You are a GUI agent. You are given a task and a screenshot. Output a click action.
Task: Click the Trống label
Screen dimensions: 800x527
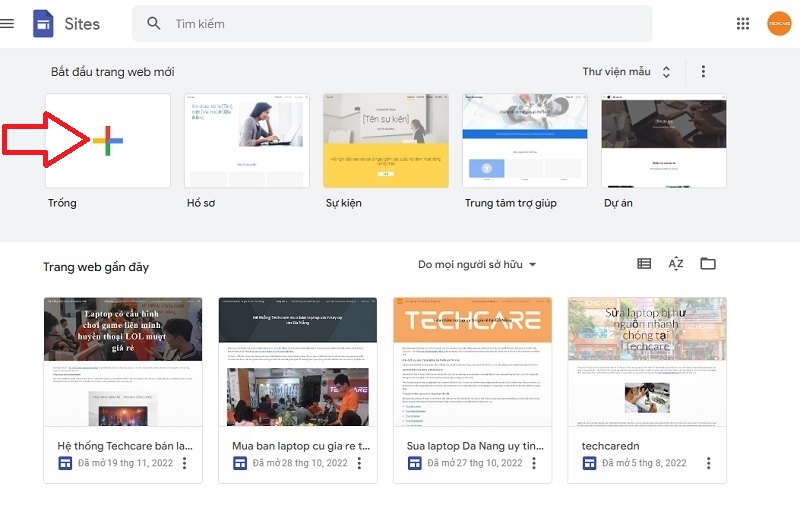(62, 203)
